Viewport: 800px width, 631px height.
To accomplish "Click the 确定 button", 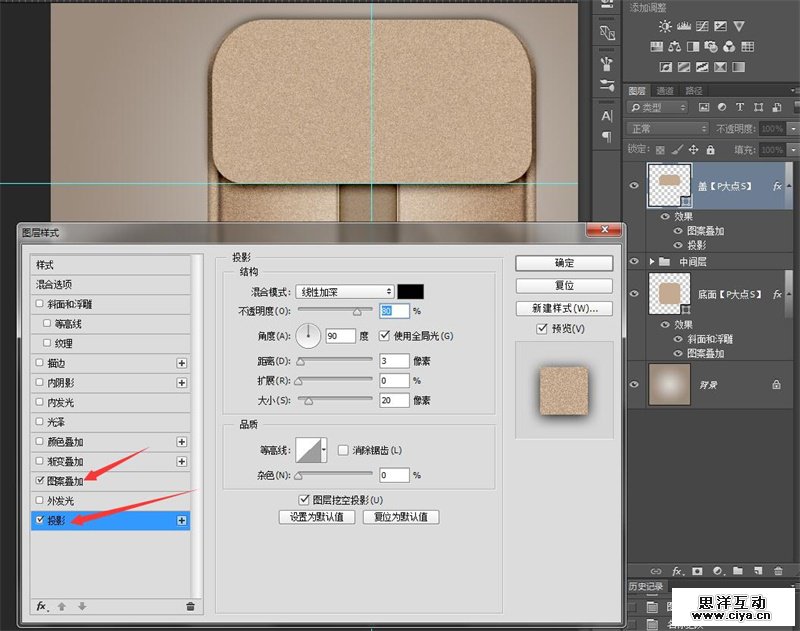I will pos(564,263).
